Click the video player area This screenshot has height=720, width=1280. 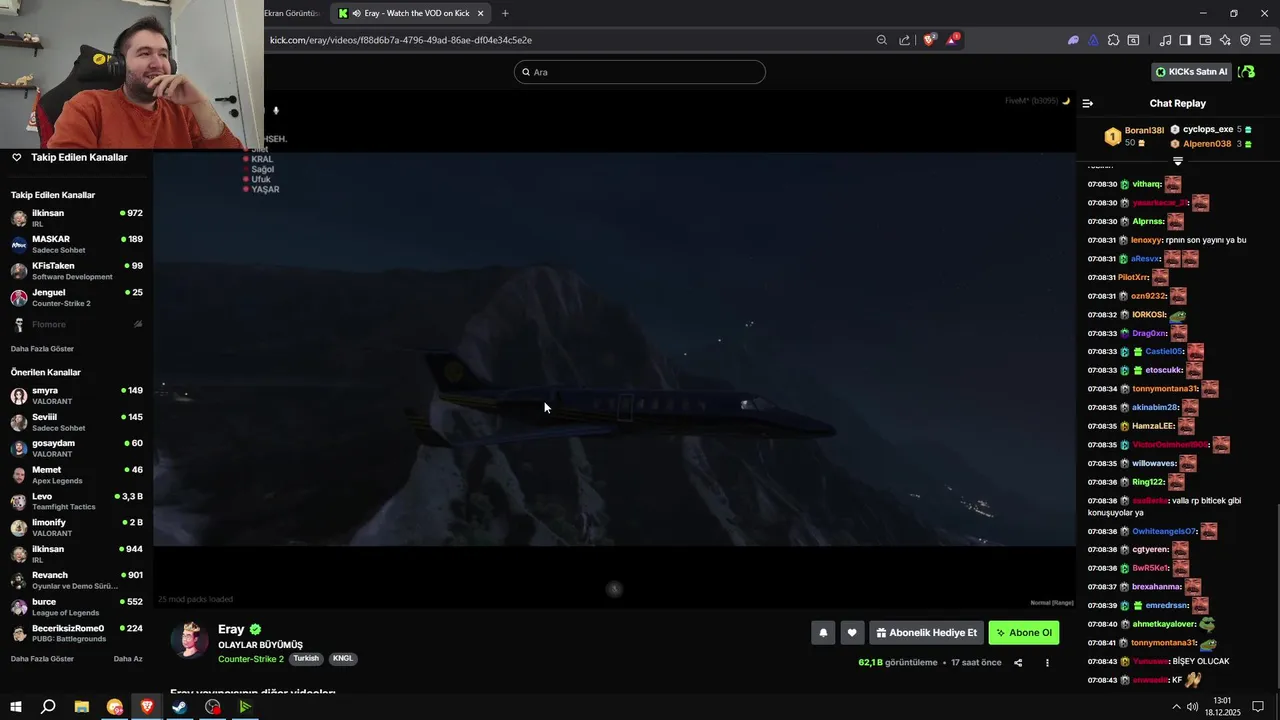pyautogui.click(x=614, y=348)
